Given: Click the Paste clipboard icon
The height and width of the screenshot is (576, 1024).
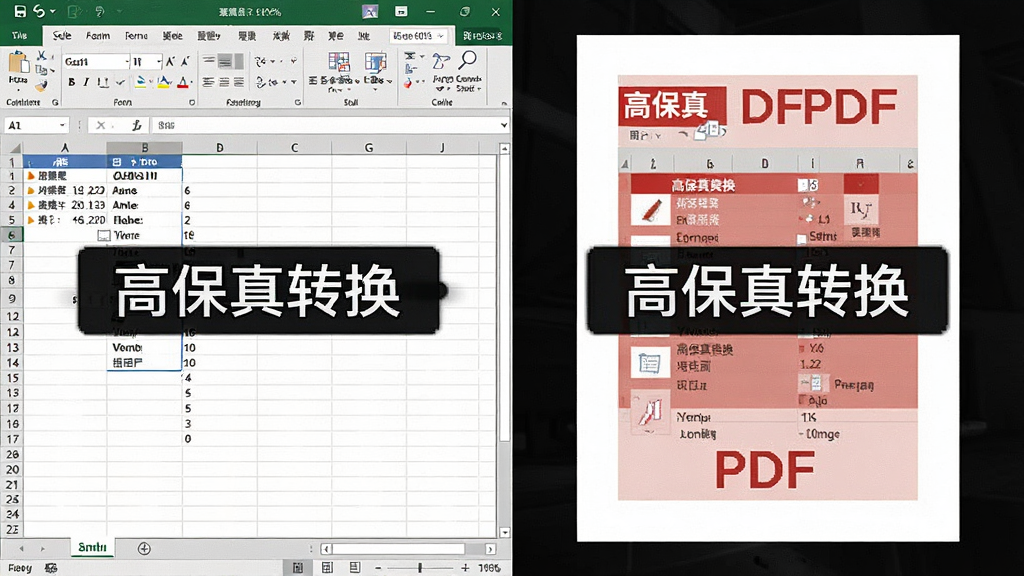Looking at the screenshot, I should (18, 64).
